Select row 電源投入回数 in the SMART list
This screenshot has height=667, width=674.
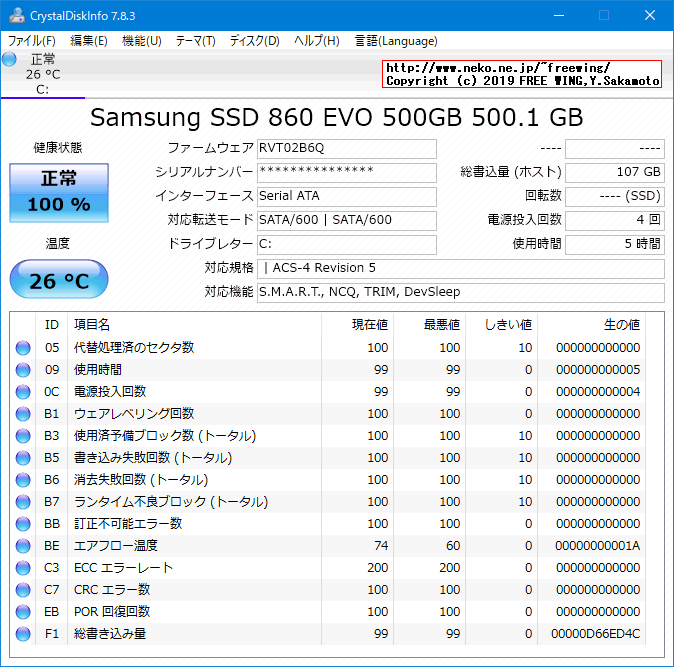(x=328, y=392)
